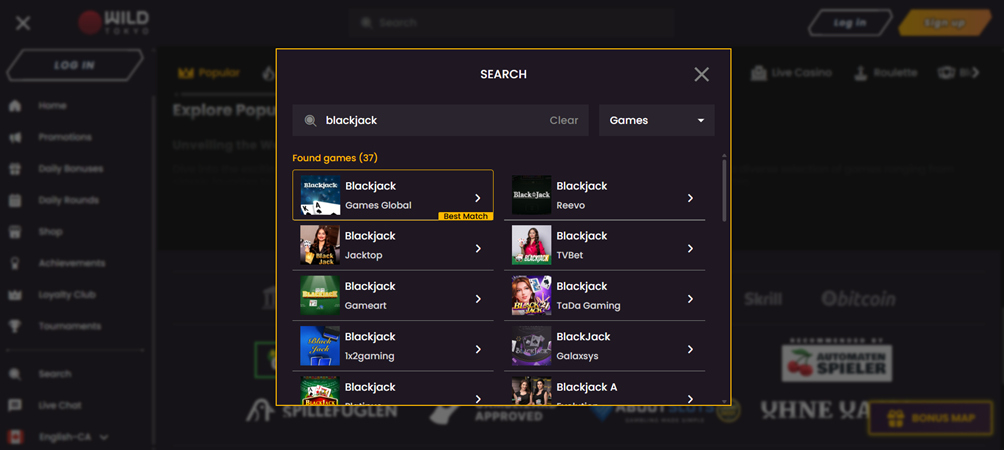
Task: Open Loyalty Club in sidebar
Action: tap(67, 295)
